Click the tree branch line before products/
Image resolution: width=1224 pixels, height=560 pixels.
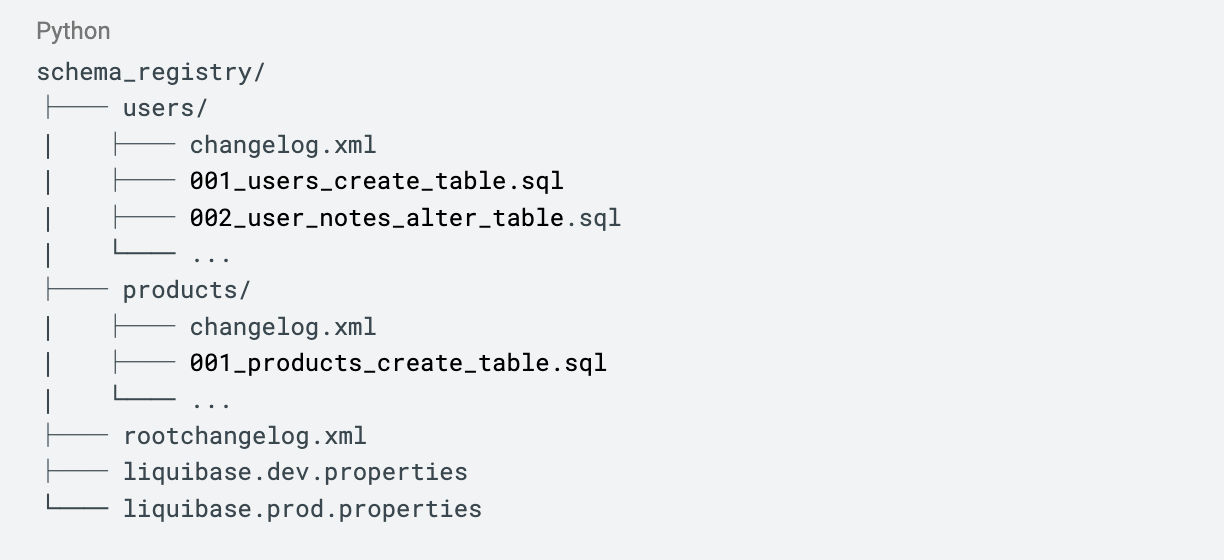(x=75, y=290)
